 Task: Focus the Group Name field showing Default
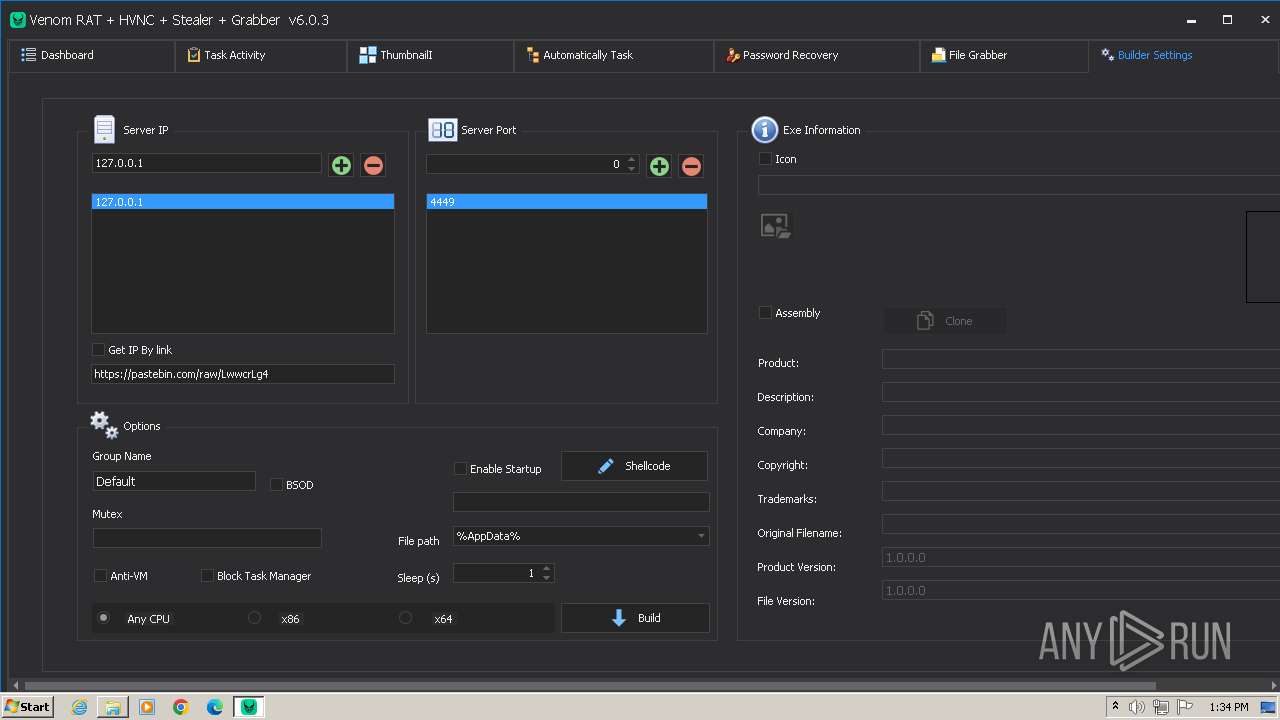click(x=174, y=481)
